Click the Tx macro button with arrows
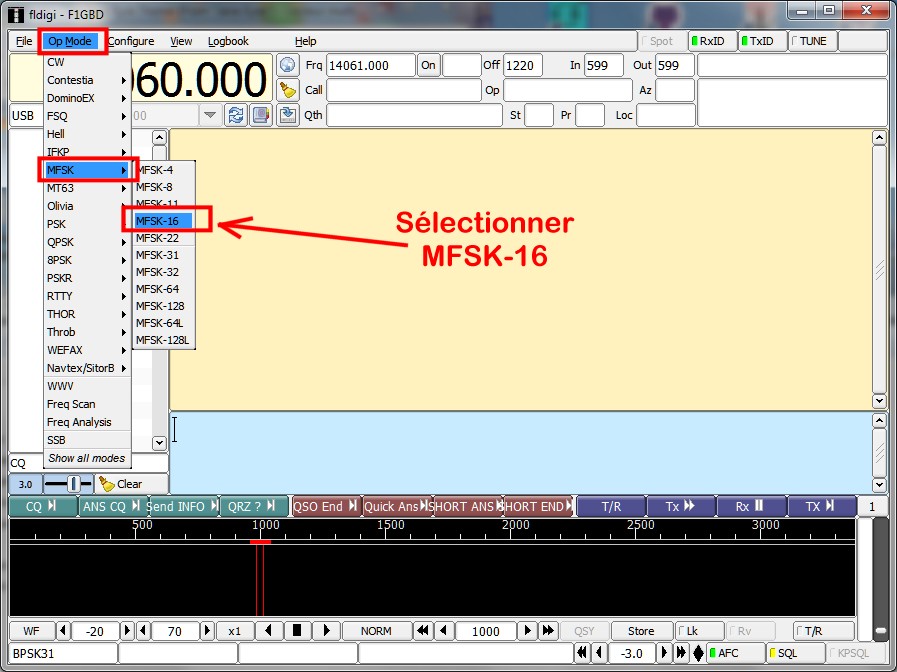The height and width of the screenshot is (672, 897). [x=680, y=506]
